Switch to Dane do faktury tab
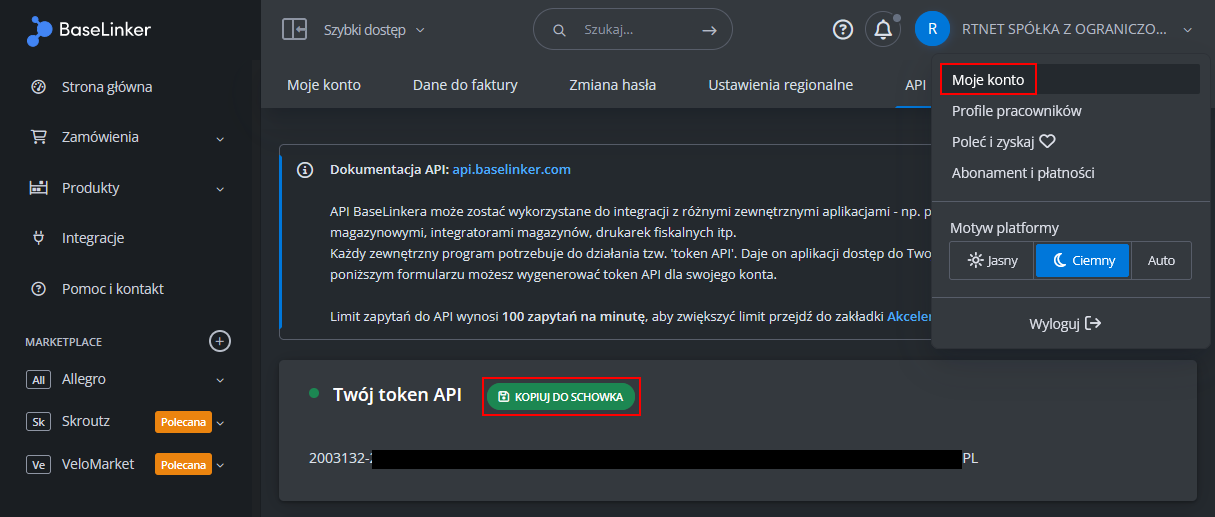 click(x=465, y=85)
